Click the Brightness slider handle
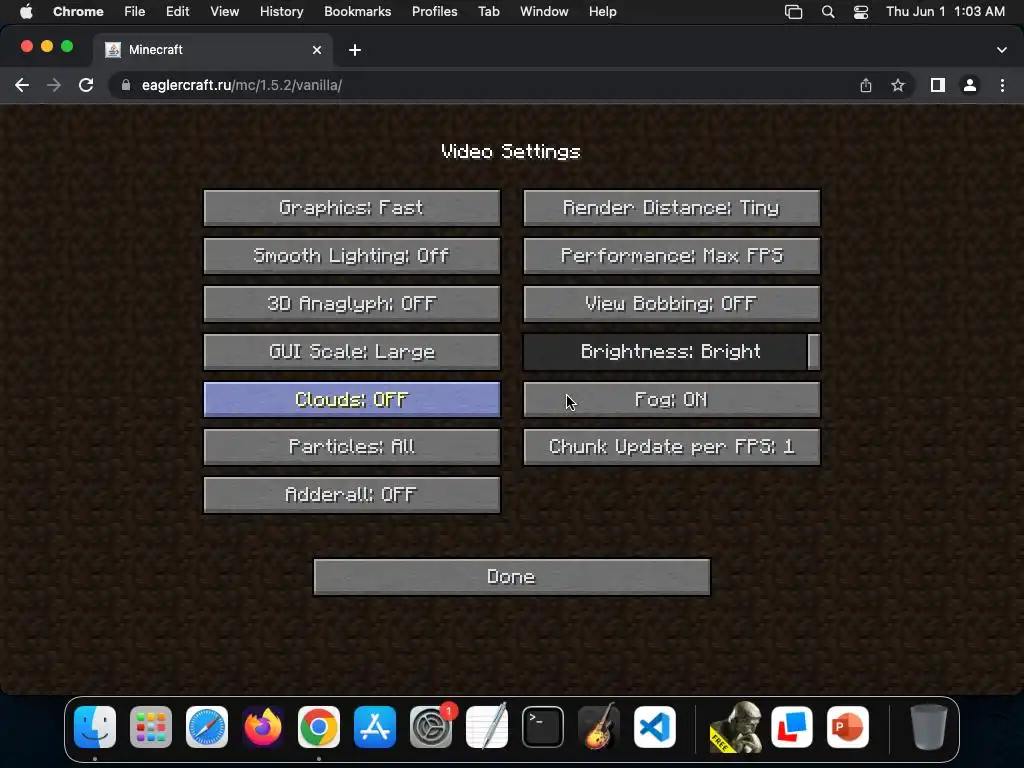1024x768 pixels. coord(813,351)
